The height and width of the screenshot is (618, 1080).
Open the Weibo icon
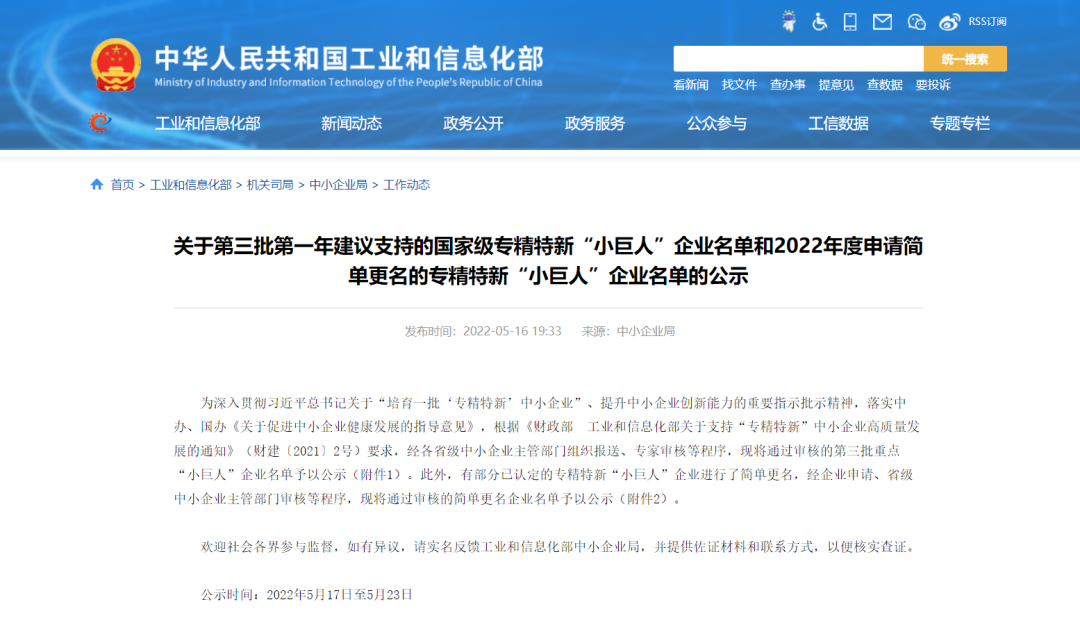click(x=949, y=21)
